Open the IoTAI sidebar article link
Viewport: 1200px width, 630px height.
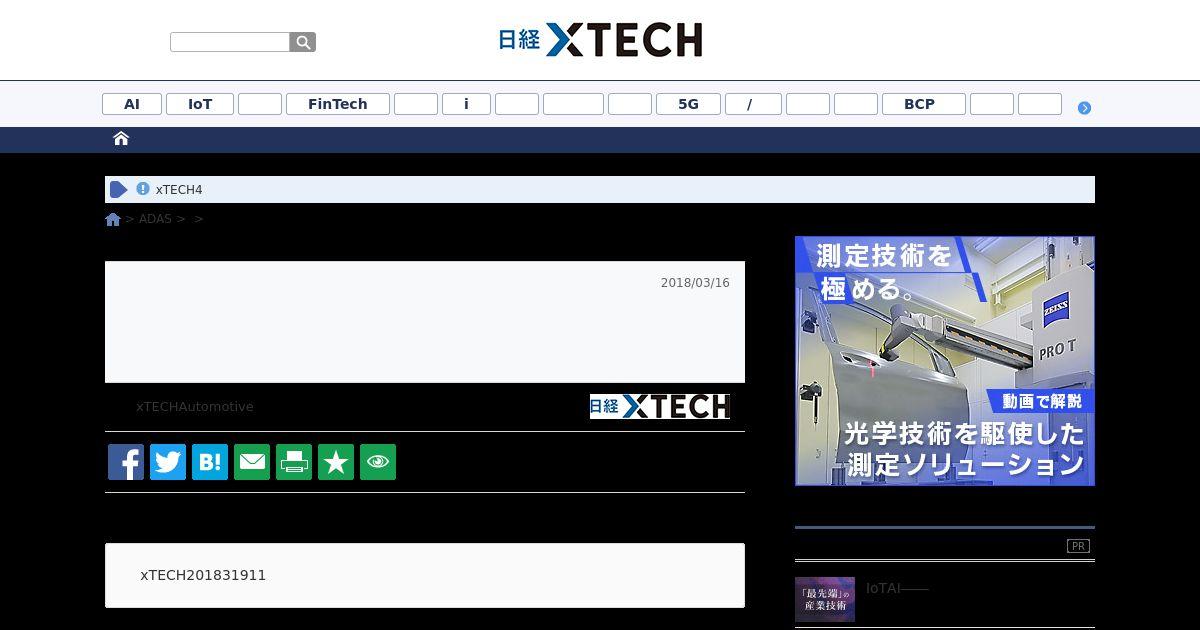tap(897, 588)
